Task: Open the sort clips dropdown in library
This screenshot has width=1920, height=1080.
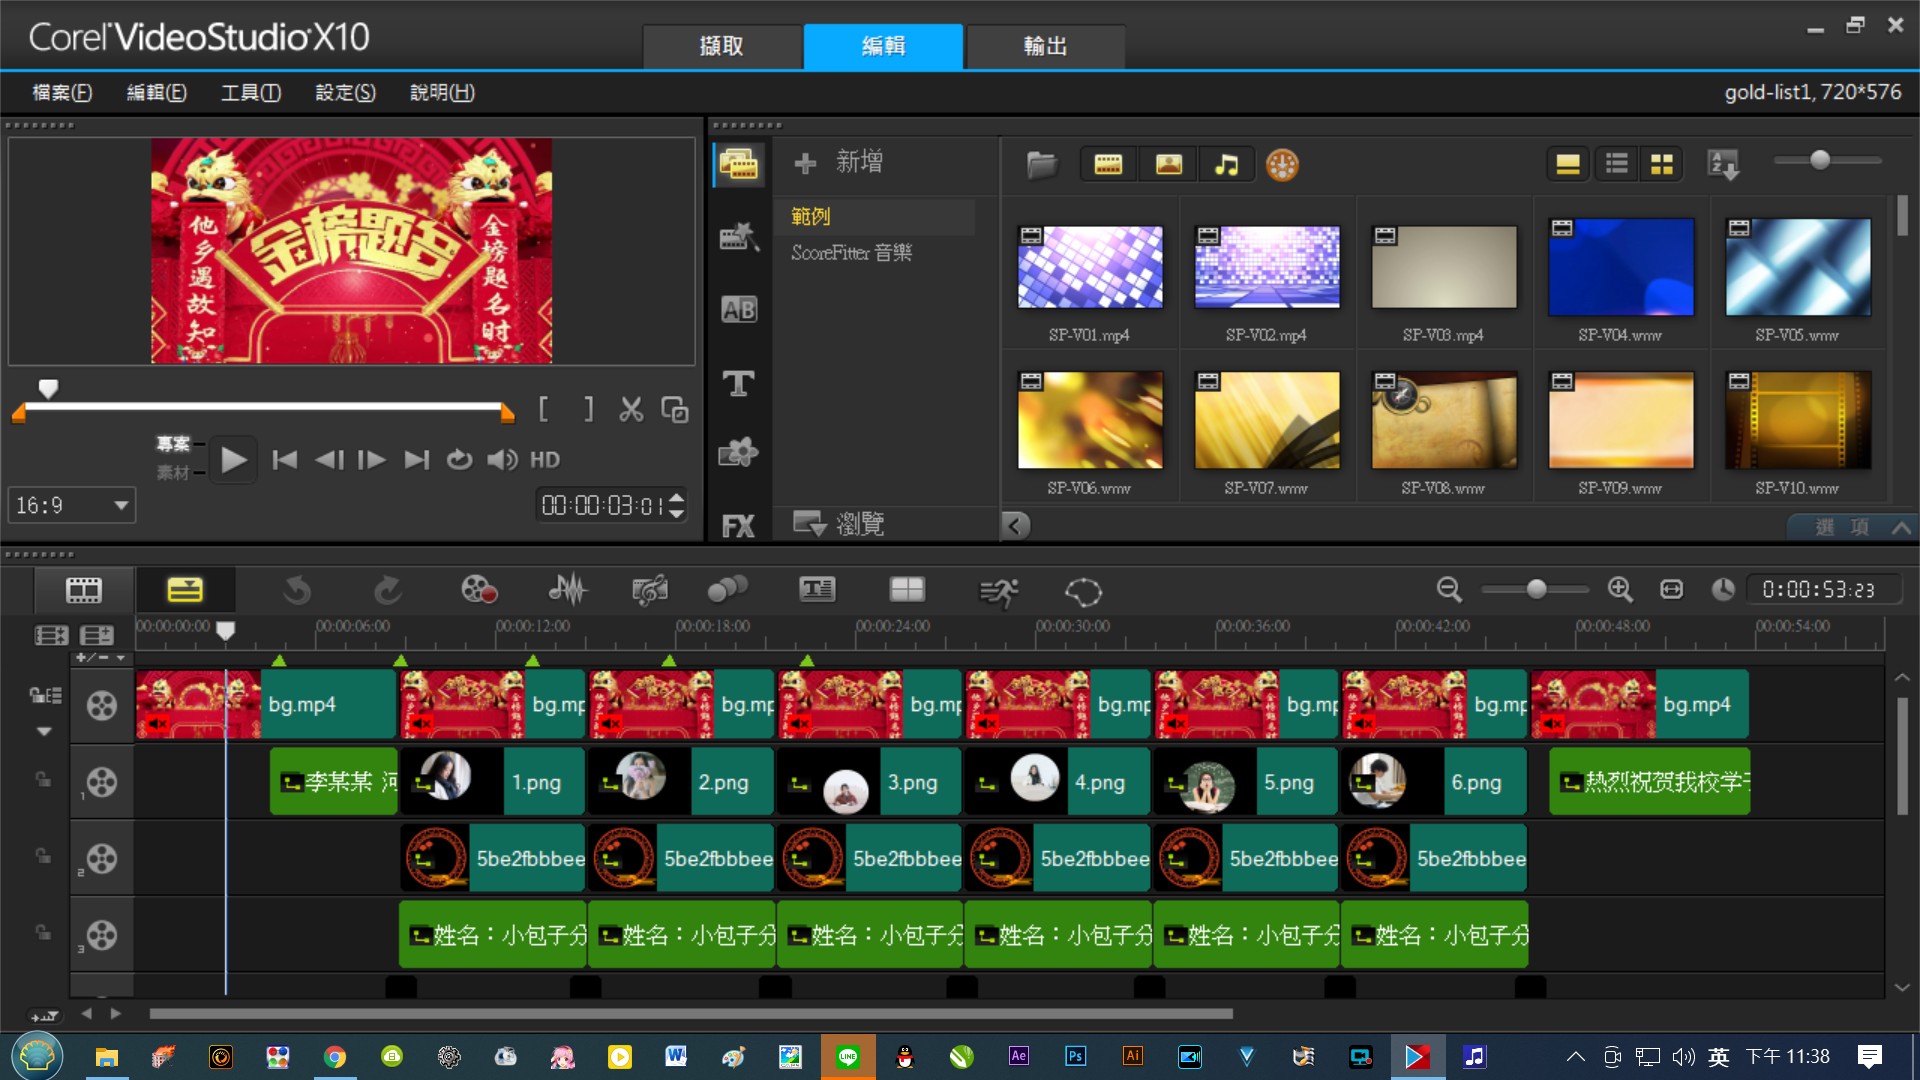Action: pyautogui.click(x=1724, y=165)
